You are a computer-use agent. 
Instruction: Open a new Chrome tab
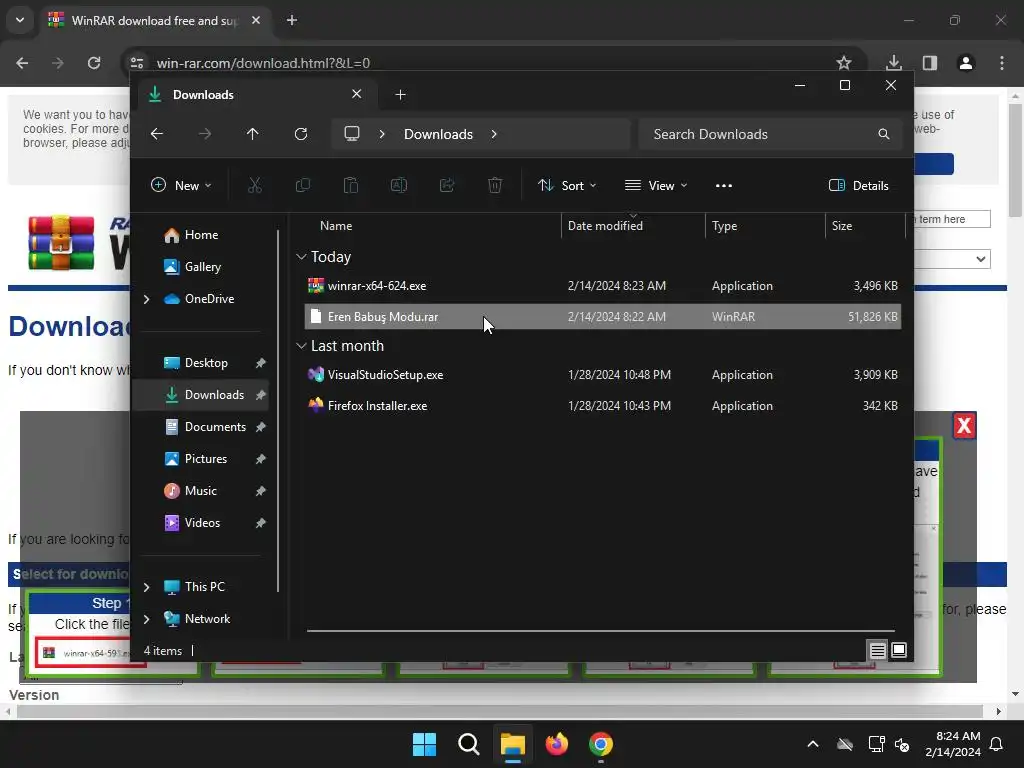coord(292,20)
